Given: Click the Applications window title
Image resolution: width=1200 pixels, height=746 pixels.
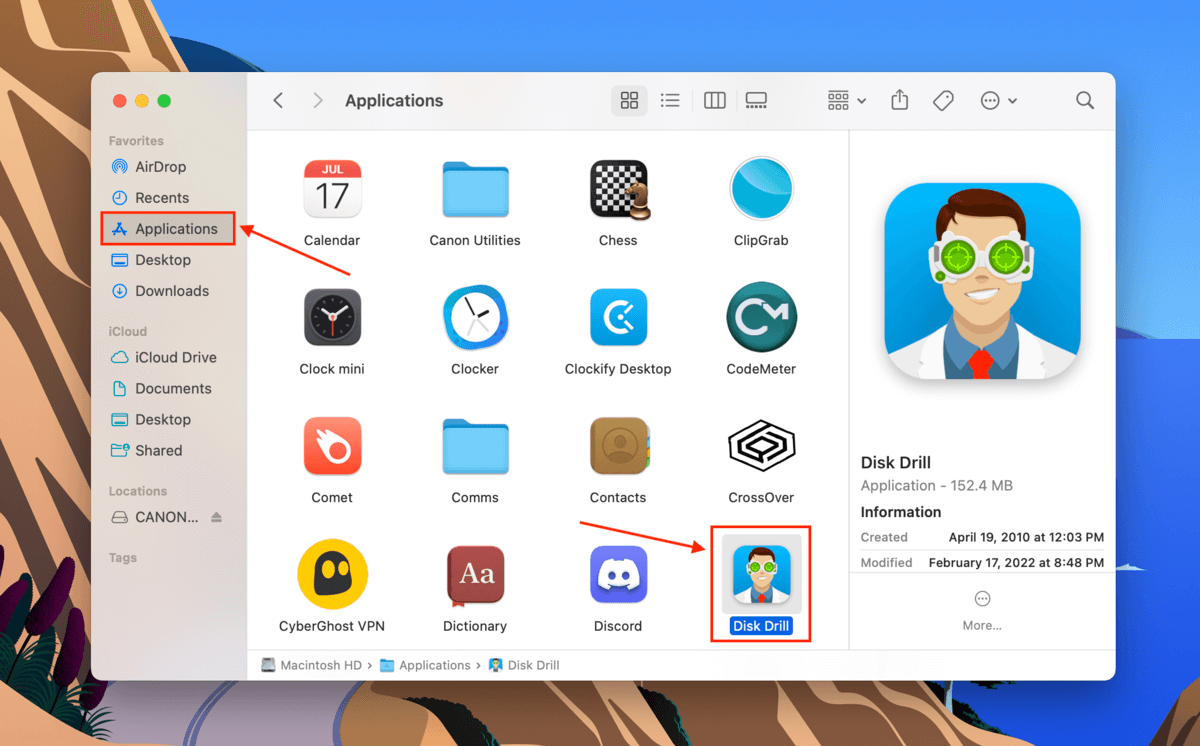Looking at the screenshot, I should point(394,101).
